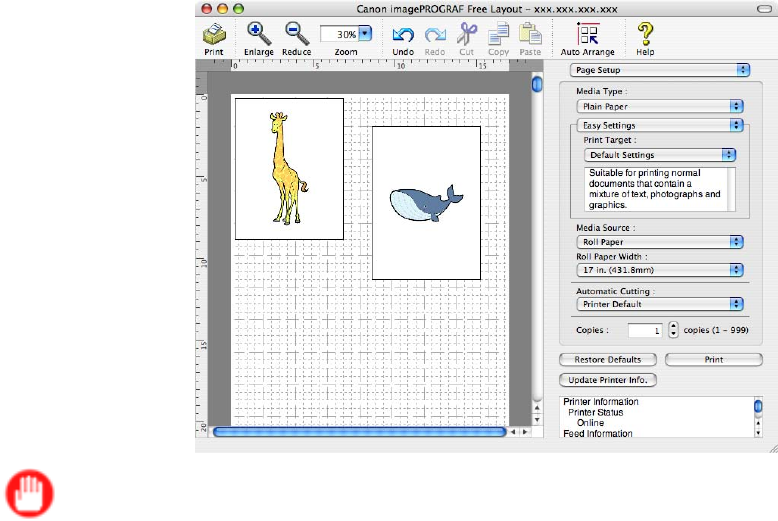
Task: Click the 'Printer Information' heading text
Action: (601, 402)
